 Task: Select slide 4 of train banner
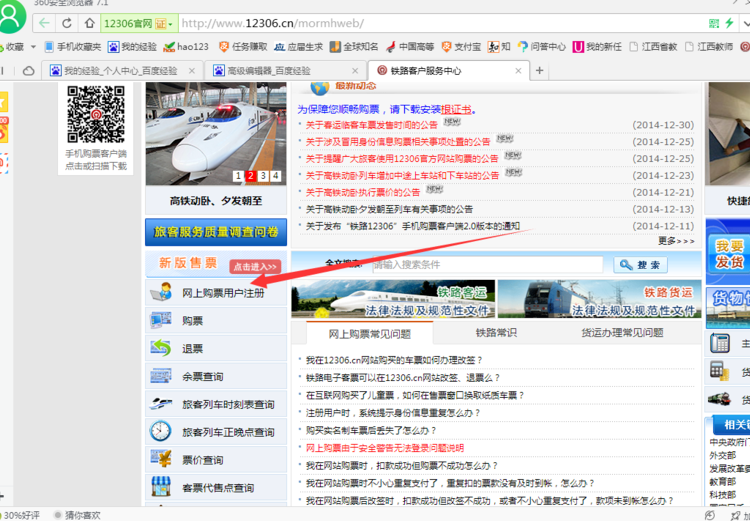tap(276, 176)
